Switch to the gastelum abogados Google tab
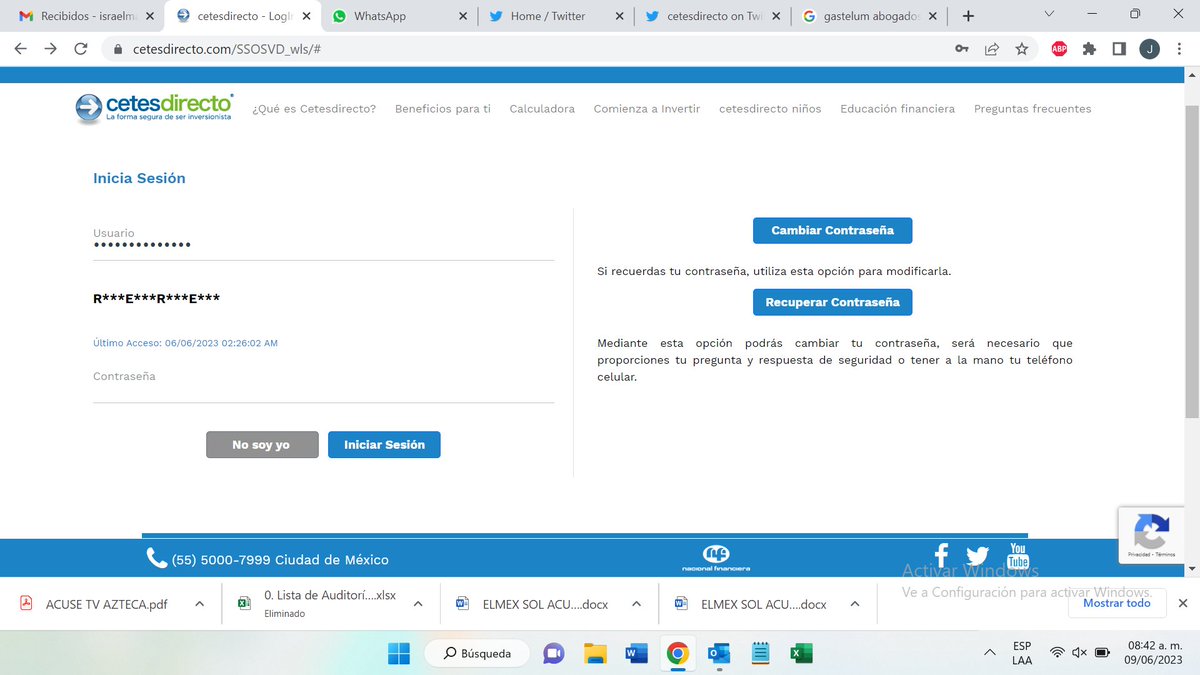The width and height of the screenshot is (1200, 675). pyautogui.click(x=868, y=16)
